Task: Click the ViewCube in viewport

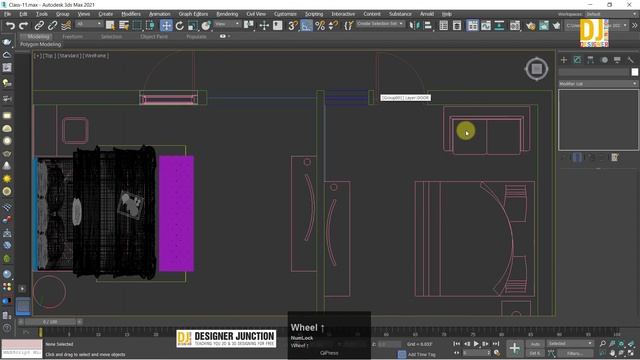Action: point(536,69)
